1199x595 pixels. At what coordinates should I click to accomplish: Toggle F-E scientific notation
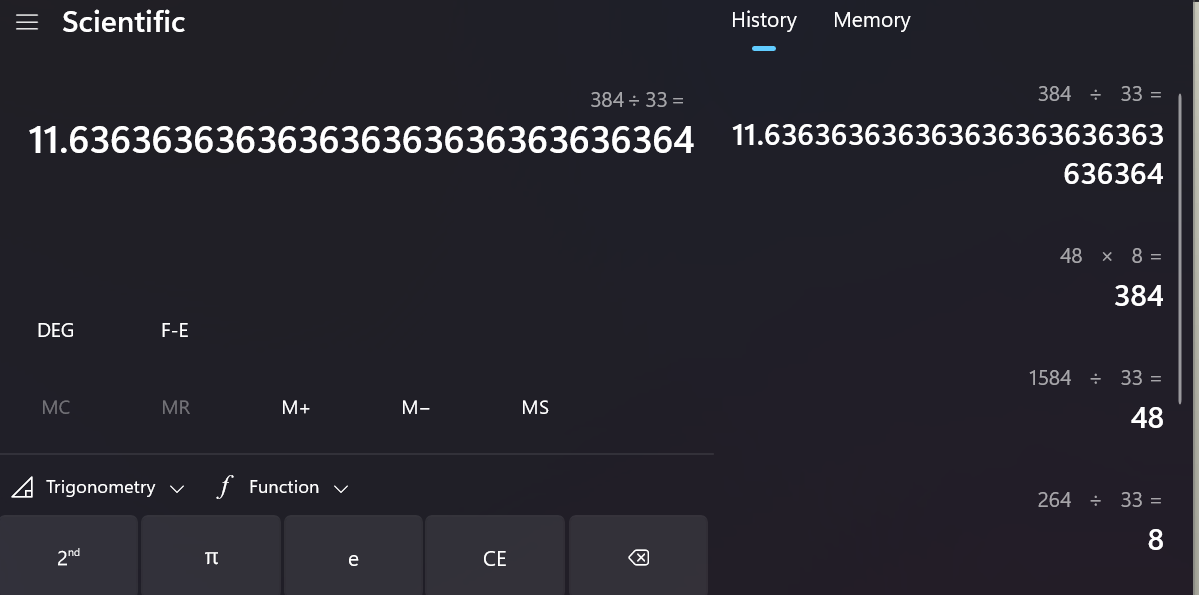point(175,330)
